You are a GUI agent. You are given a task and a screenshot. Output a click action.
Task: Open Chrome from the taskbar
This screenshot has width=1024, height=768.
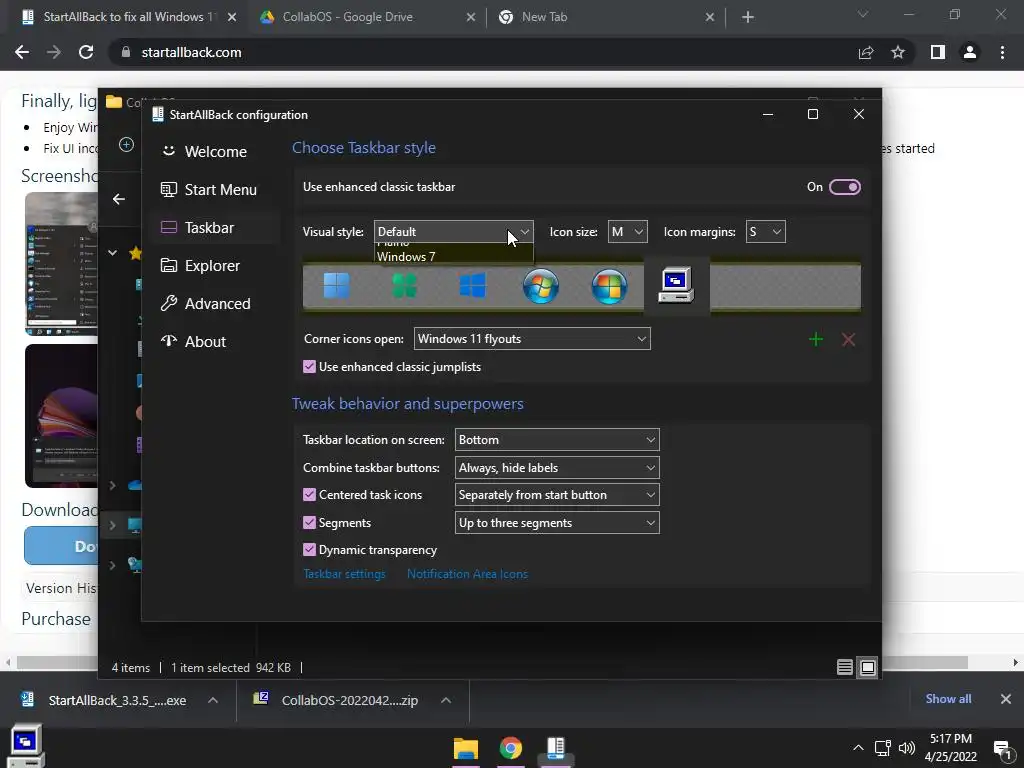coord(511,748)
